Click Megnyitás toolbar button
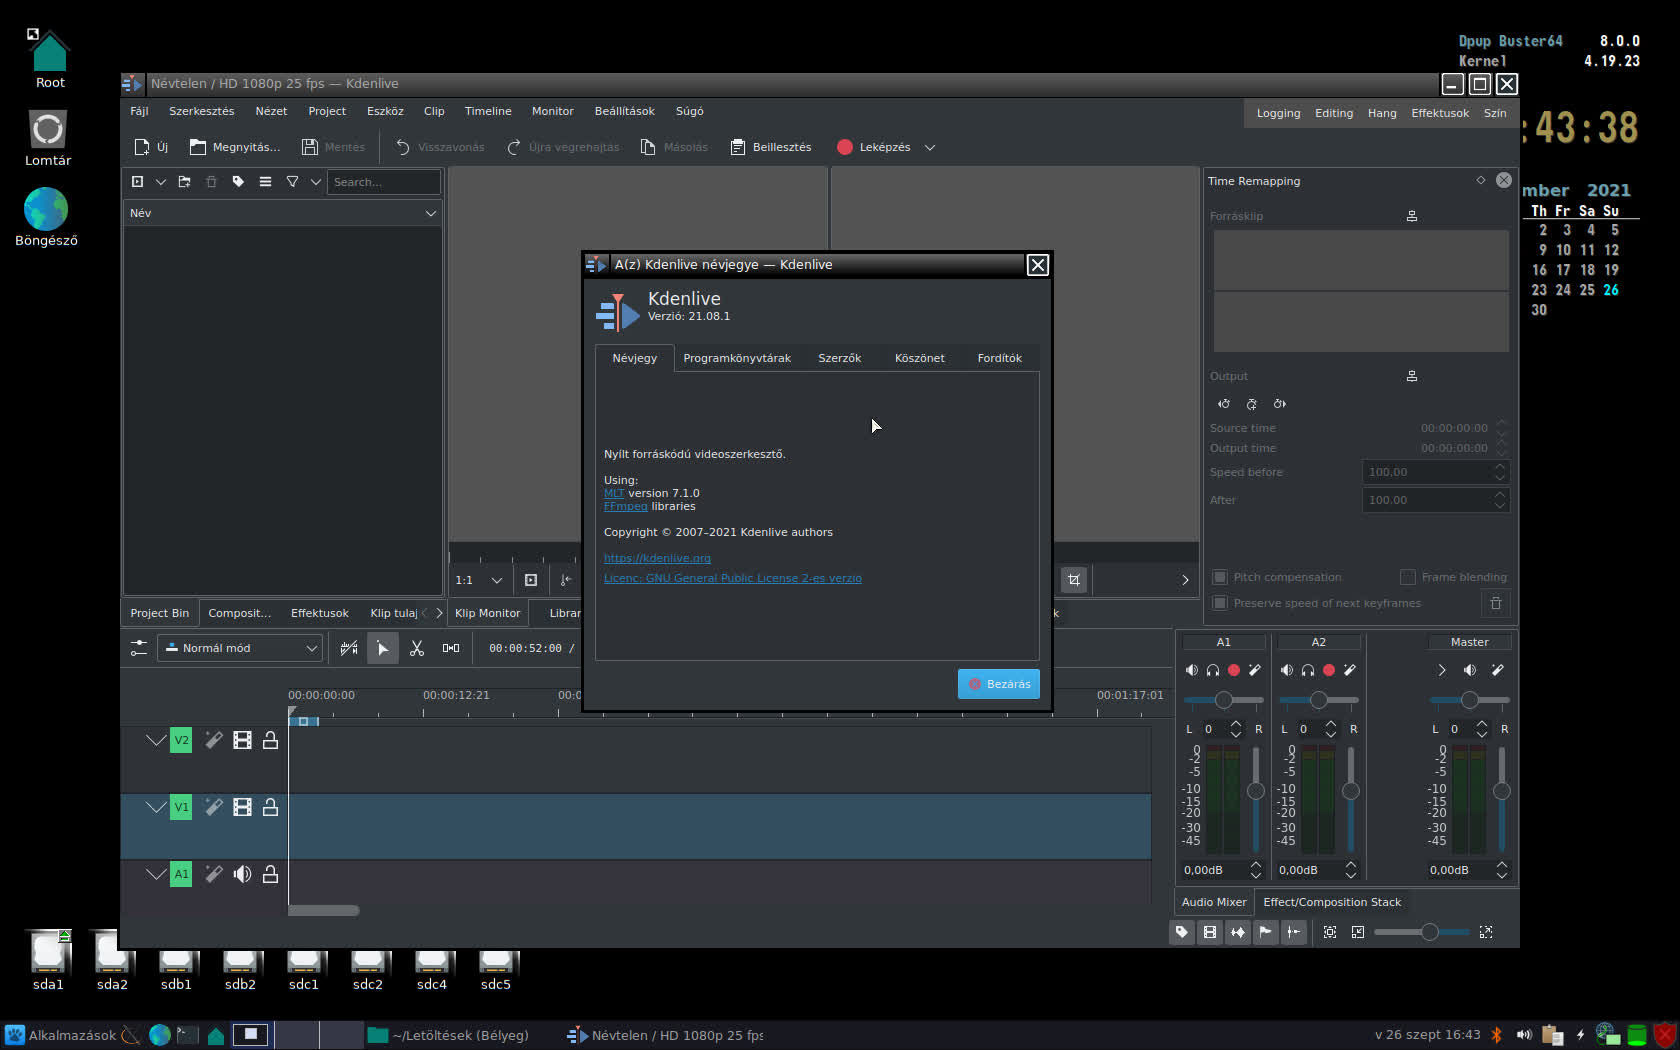 pyautogui.click(x=235, y=147)
